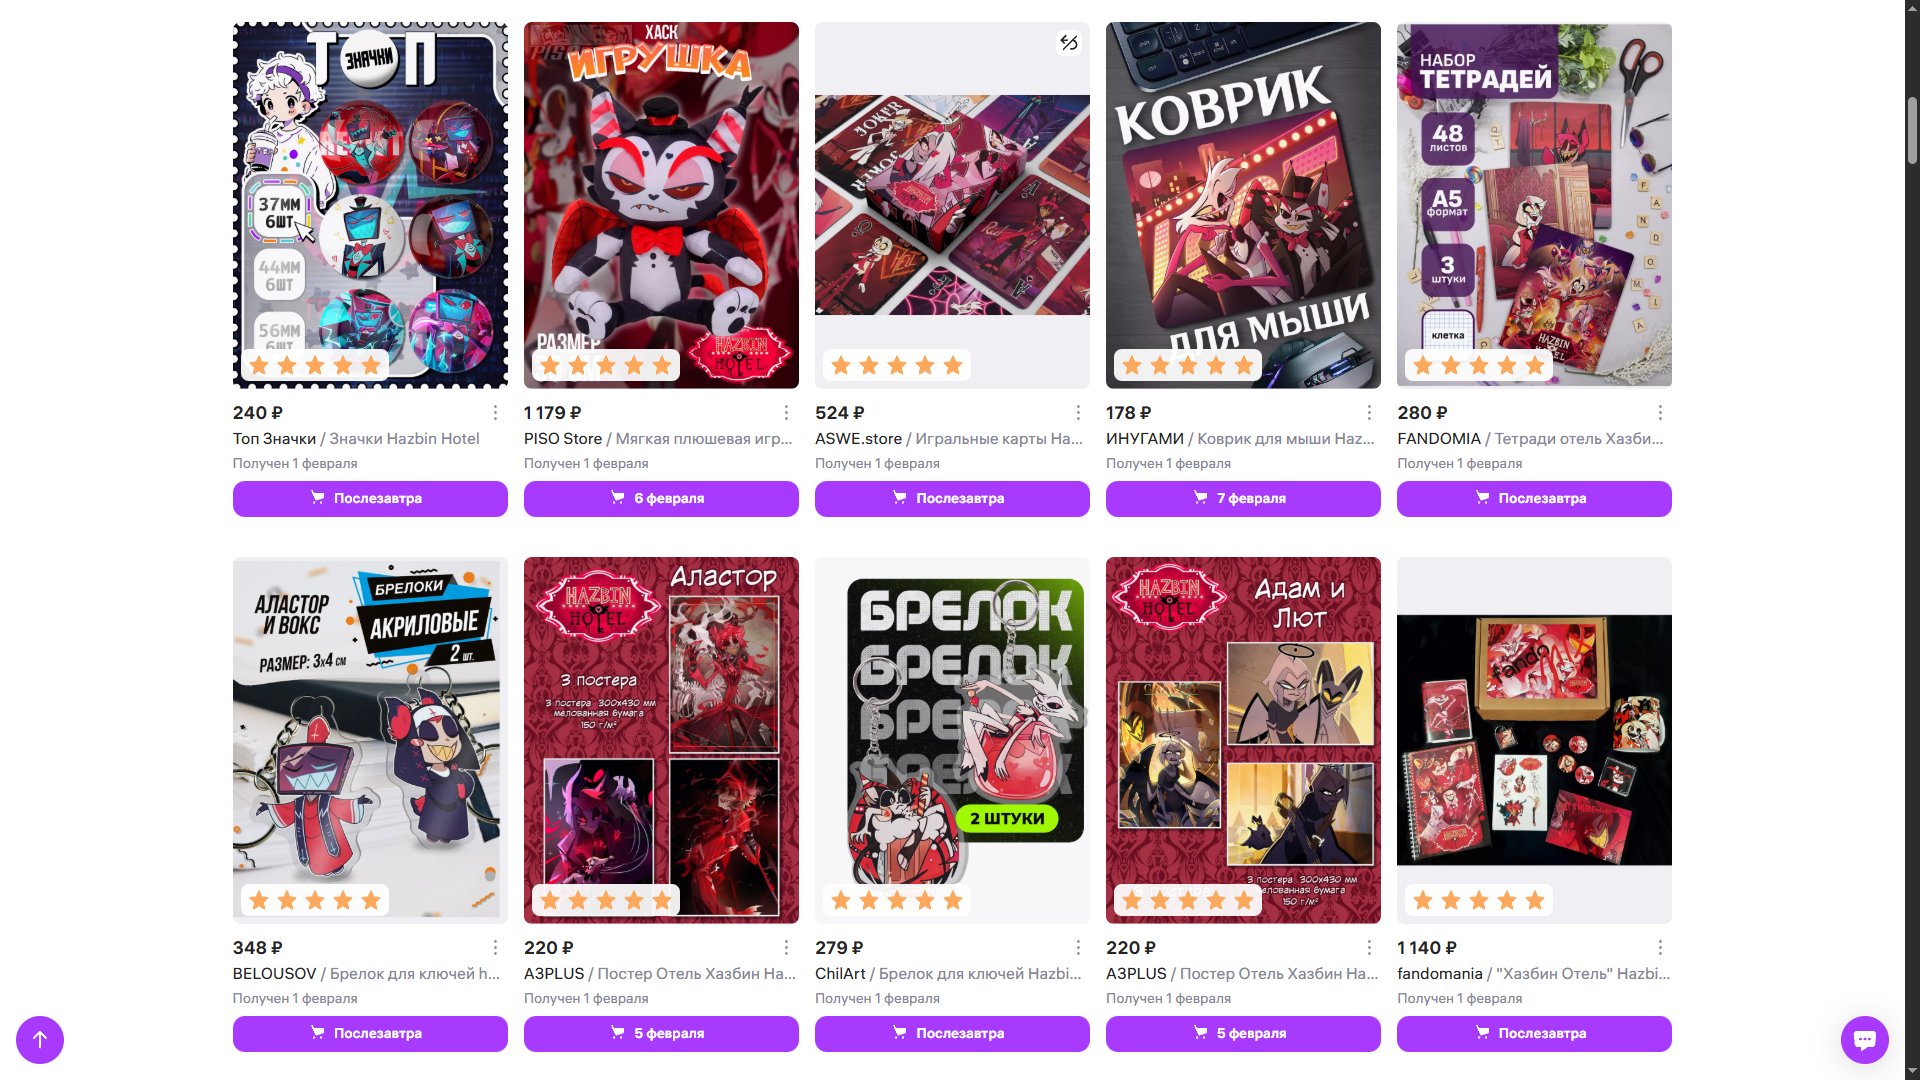Image resolution: width=1920 pixels, height=1080 pixels.
Task: Open options menu for Топ Значки item
Action: [x=495, y=413]
